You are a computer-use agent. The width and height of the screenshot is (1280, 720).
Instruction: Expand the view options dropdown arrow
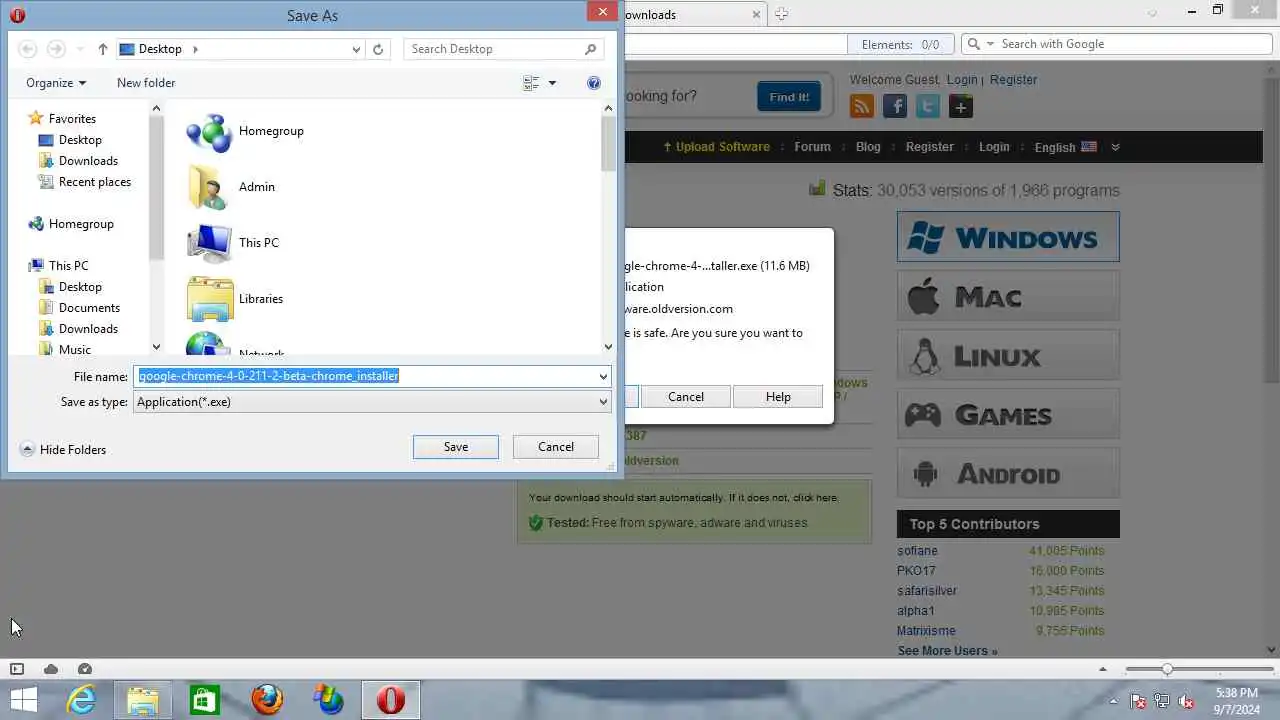(552, 83)
